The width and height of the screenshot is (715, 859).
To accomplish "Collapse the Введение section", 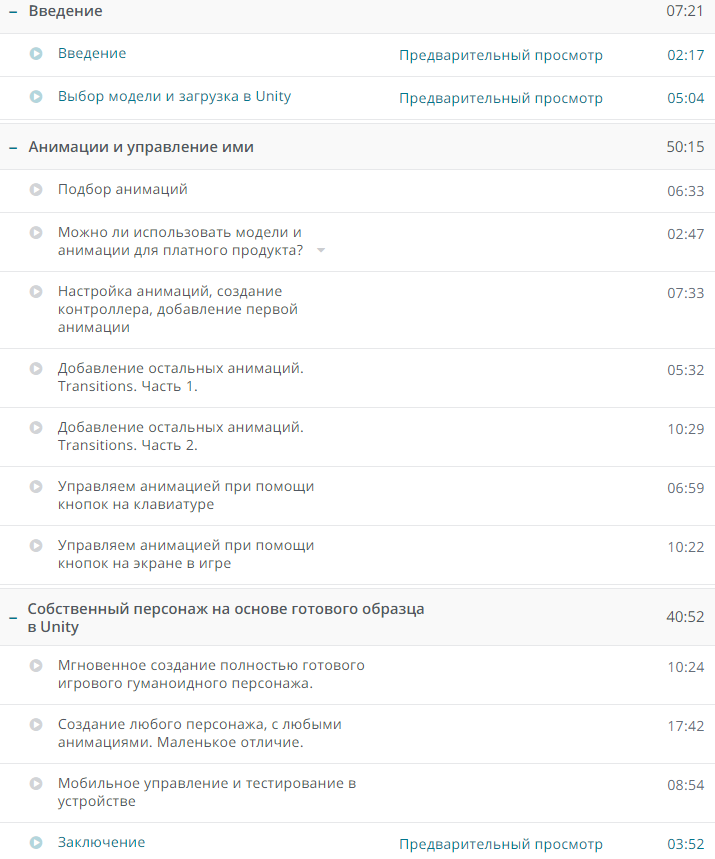I will pos(11,12).
